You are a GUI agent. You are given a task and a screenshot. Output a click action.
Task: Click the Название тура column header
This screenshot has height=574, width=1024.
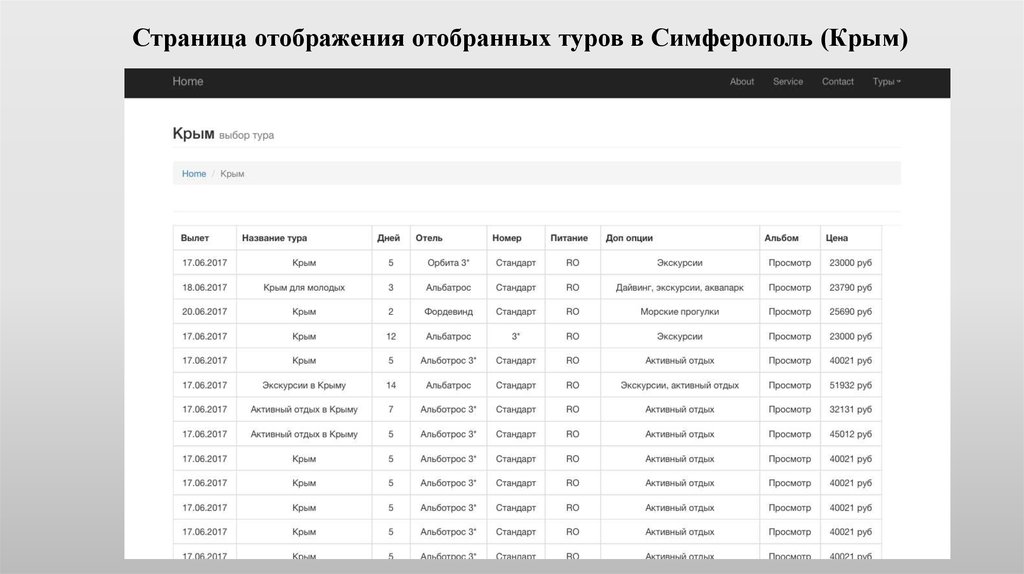[274, 238]
